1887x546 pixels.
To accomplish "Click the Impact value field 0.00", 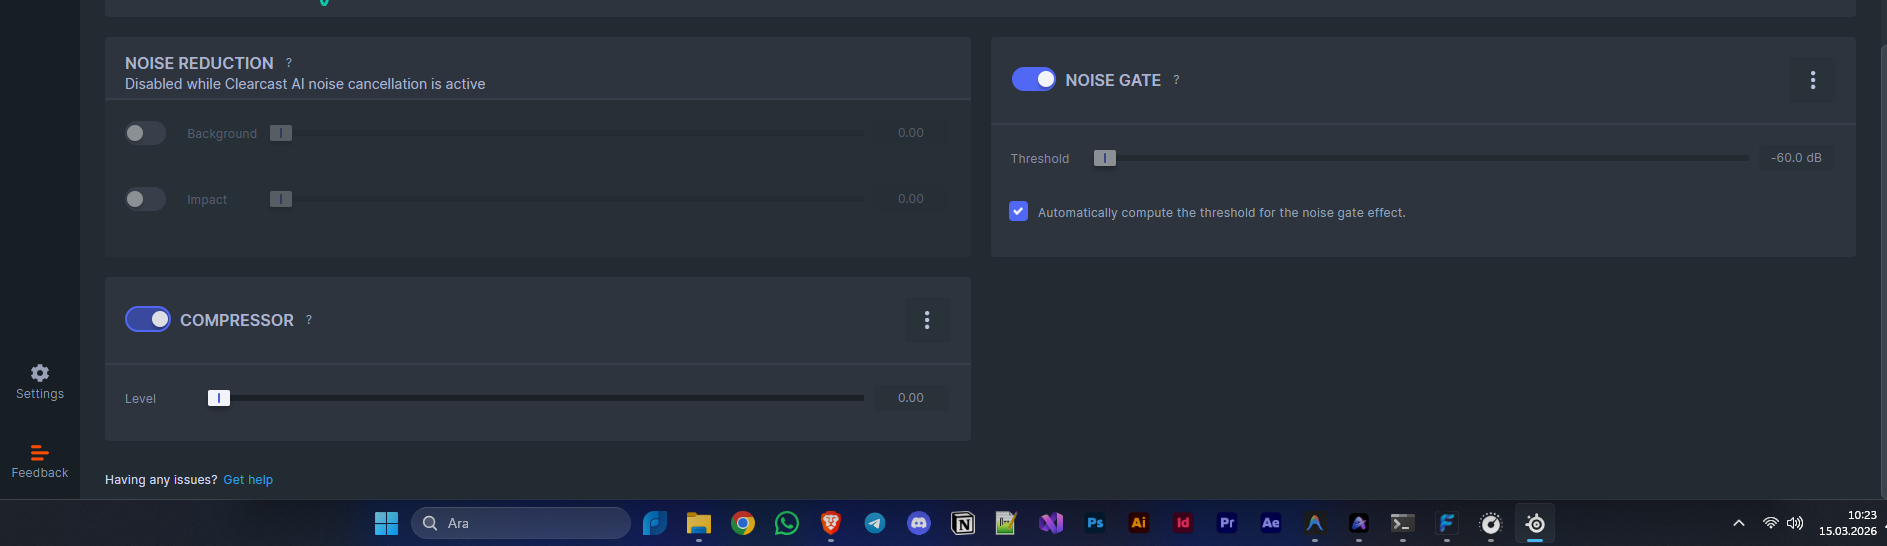I will (x=911, y=199).
